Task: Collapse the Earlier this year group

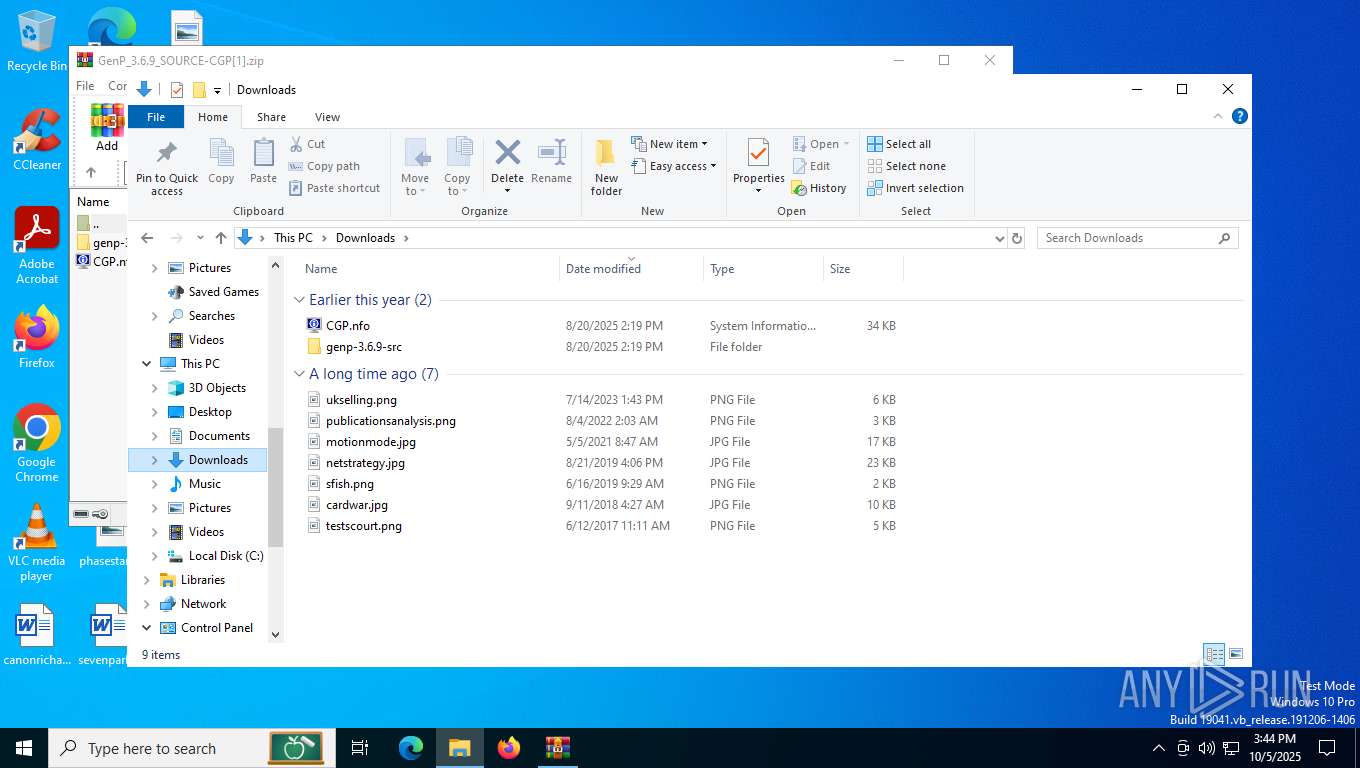Action: [x=299, y=300]
